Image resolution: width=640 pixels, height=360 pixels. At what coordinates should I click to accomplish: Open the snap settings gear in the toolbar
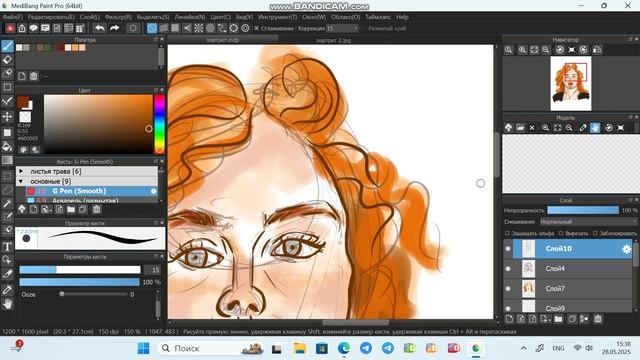(245, 28)
